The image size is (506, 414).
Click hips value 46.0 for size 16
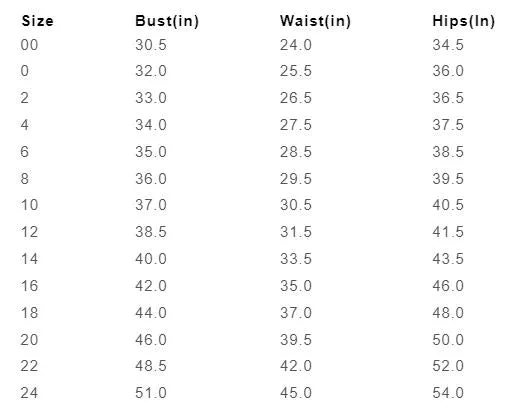pos(448,286)
